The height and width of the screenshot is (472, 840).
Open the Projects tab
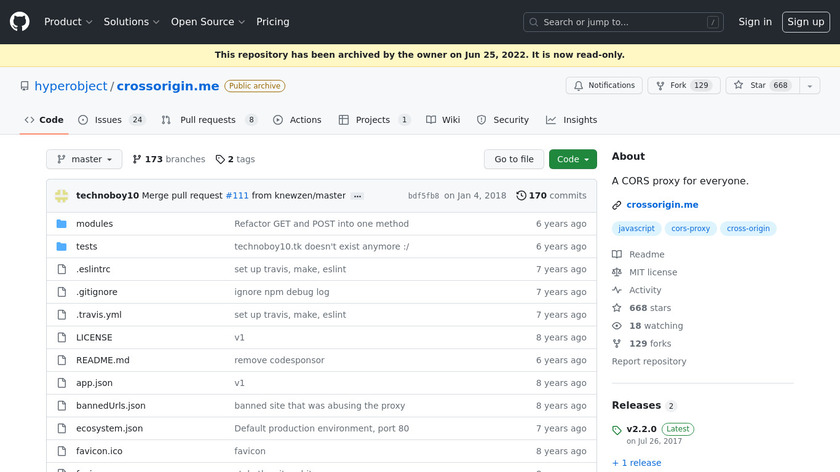(374, 120)
